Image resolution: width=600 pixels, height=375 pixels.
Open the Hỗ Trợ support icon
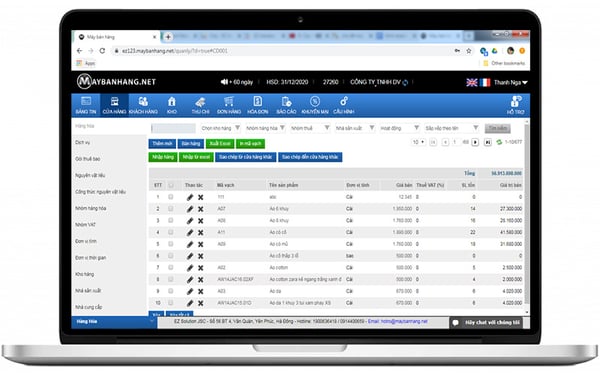pos(516,102)
